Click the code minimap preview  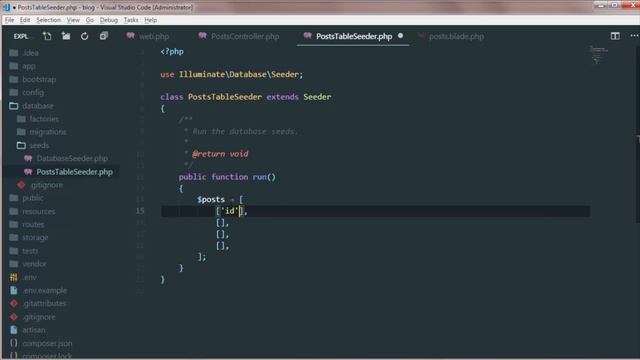598,55
